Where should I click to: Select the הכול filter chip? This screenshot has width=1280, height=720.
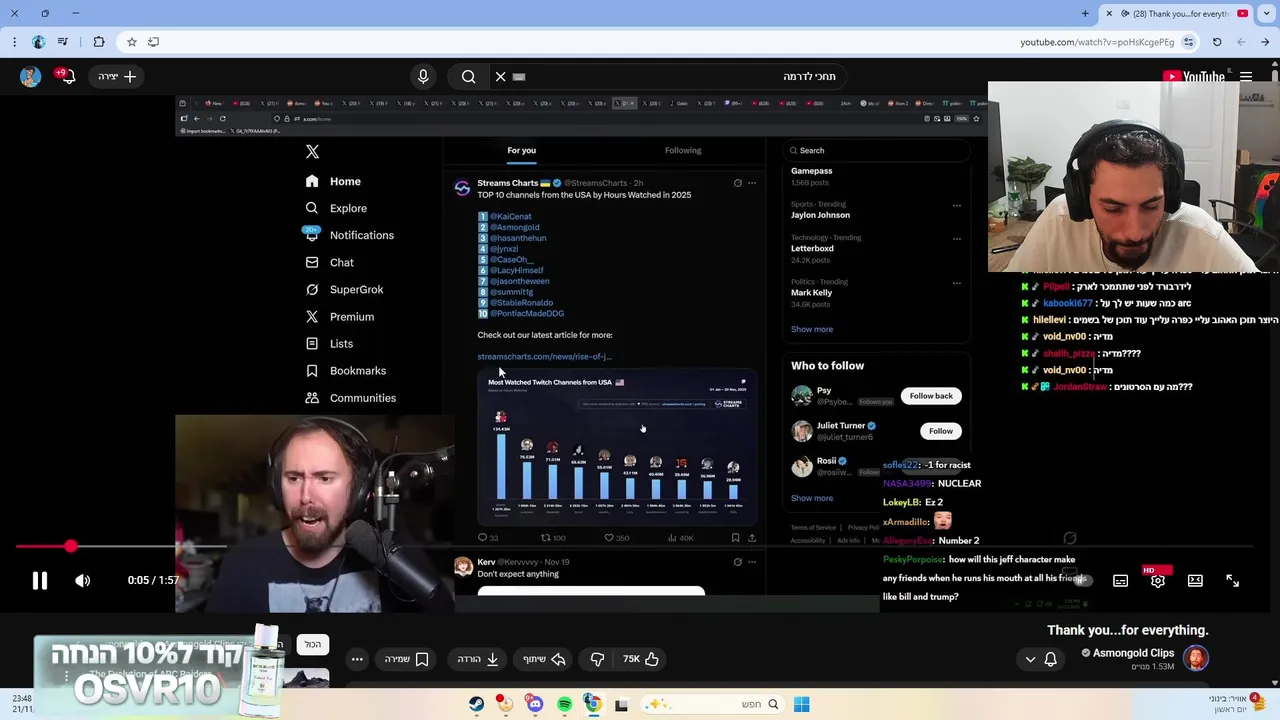point(313,644)
